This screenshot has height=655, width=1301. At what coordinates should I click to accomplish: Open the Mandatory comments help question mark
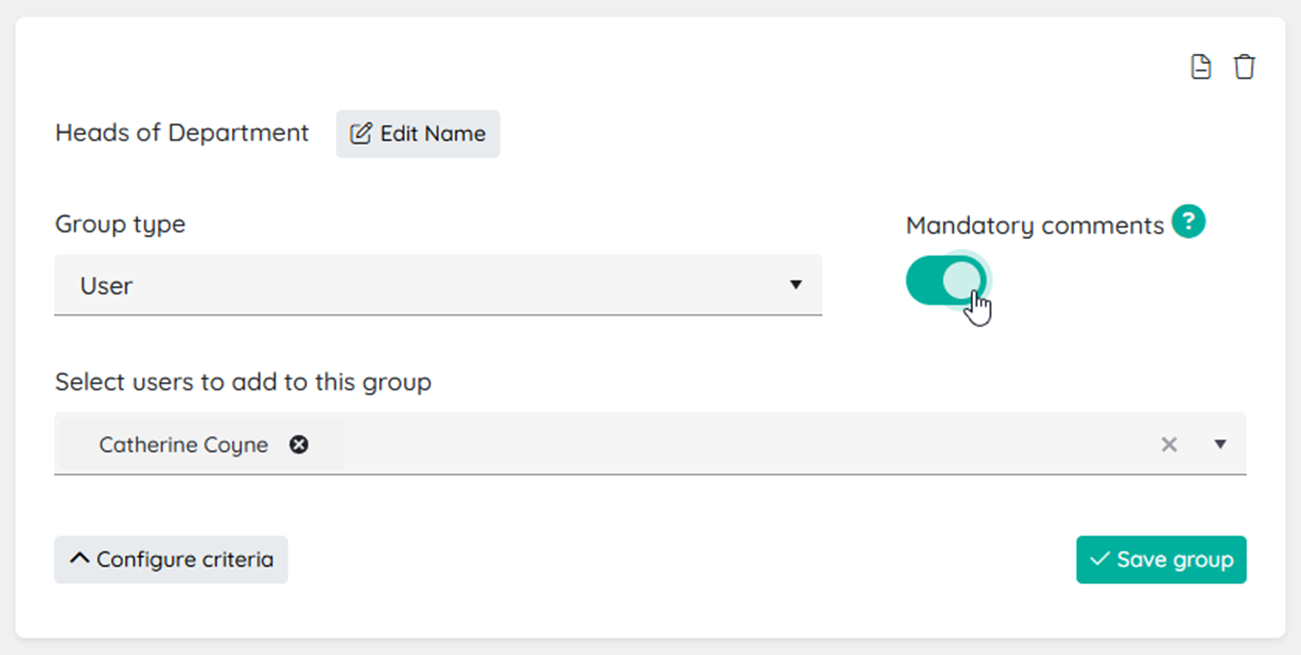[1188, 221]
